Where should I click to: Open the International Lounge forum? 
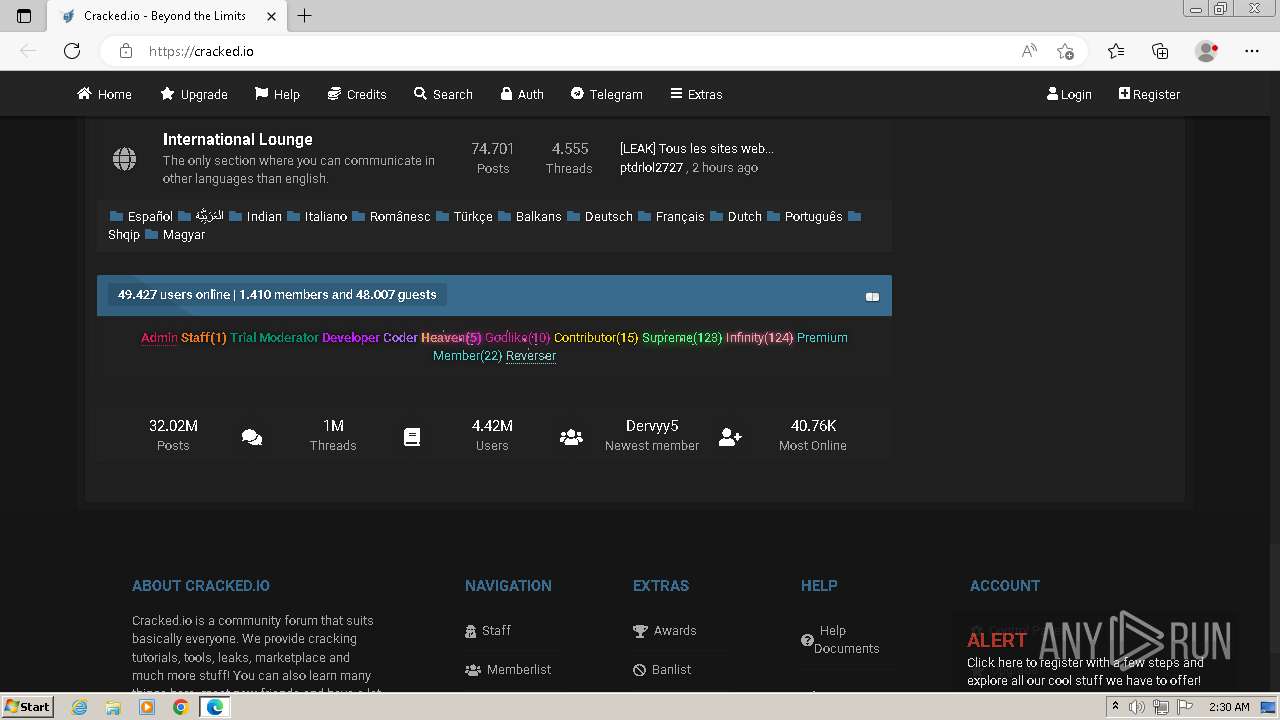click(x=238, y=139)
